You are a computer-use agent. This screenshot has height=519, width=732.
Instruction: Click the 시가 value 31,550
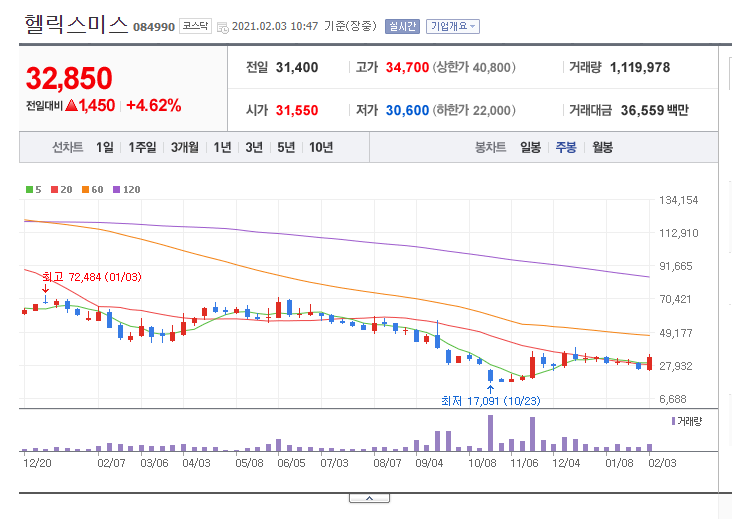(x=297, y=110)
